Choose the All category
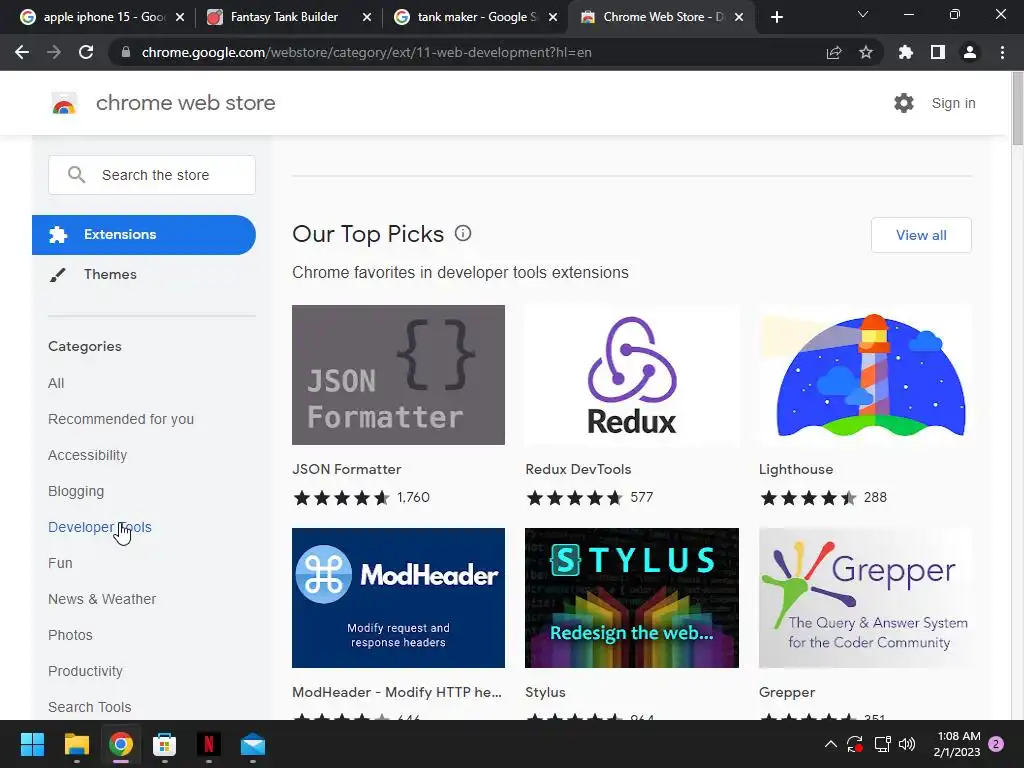 (x=56, y=383)
